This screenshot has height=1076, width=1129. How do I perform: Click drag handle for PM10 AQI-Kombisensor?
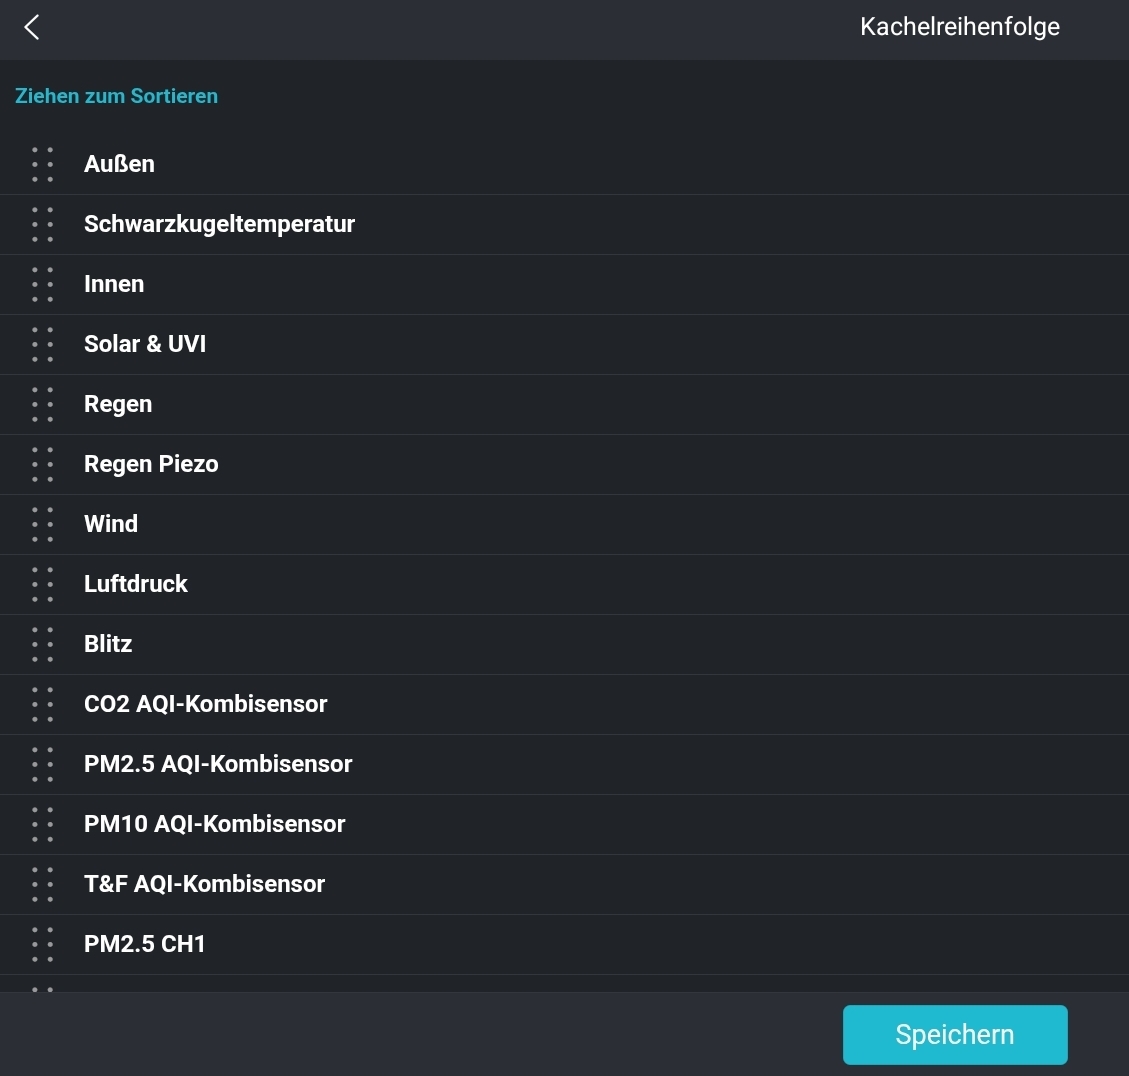point(42,824)
